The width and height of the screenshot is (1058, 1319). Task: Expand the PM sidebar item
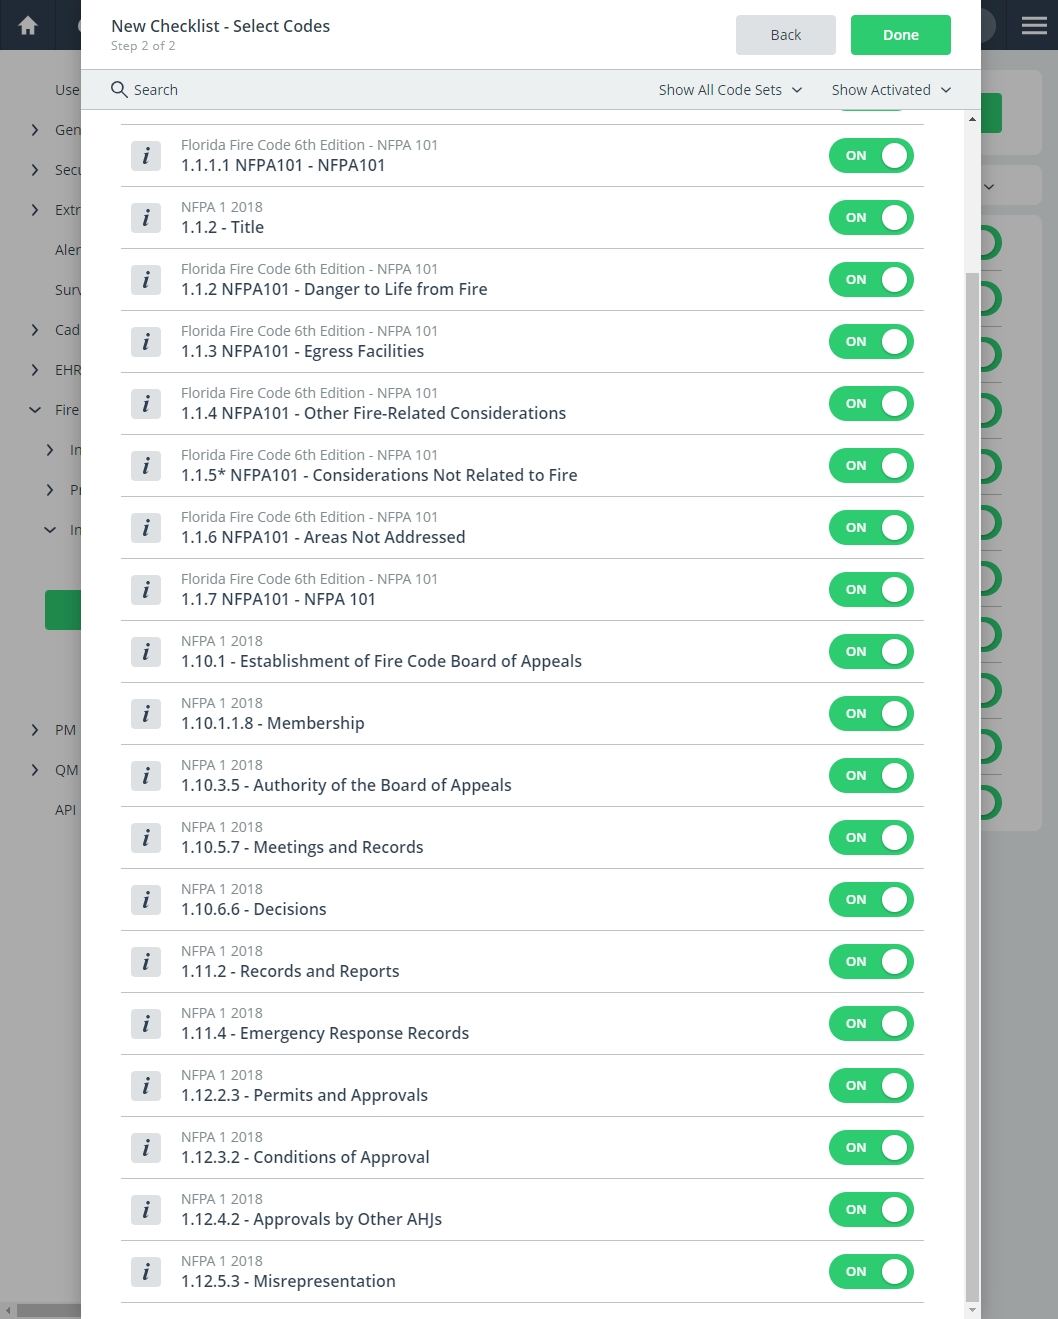[x=35, y=730]
